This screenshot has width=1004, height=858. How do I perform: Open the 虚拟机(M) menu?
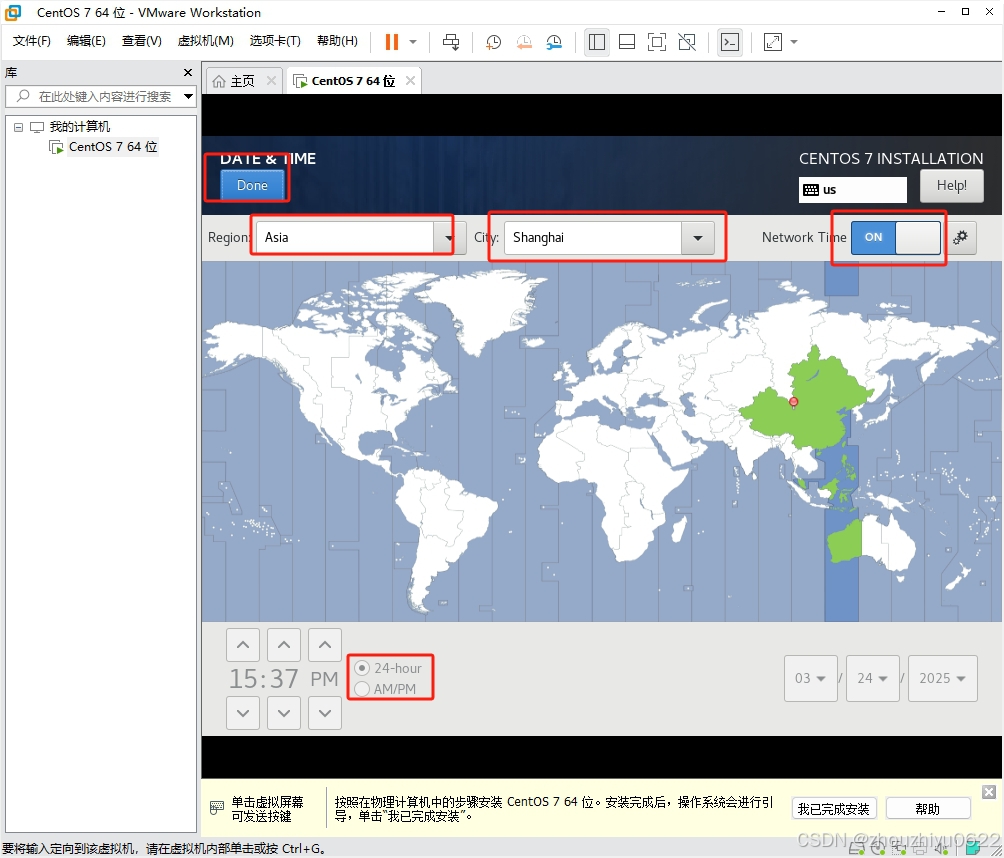(205, 41)
